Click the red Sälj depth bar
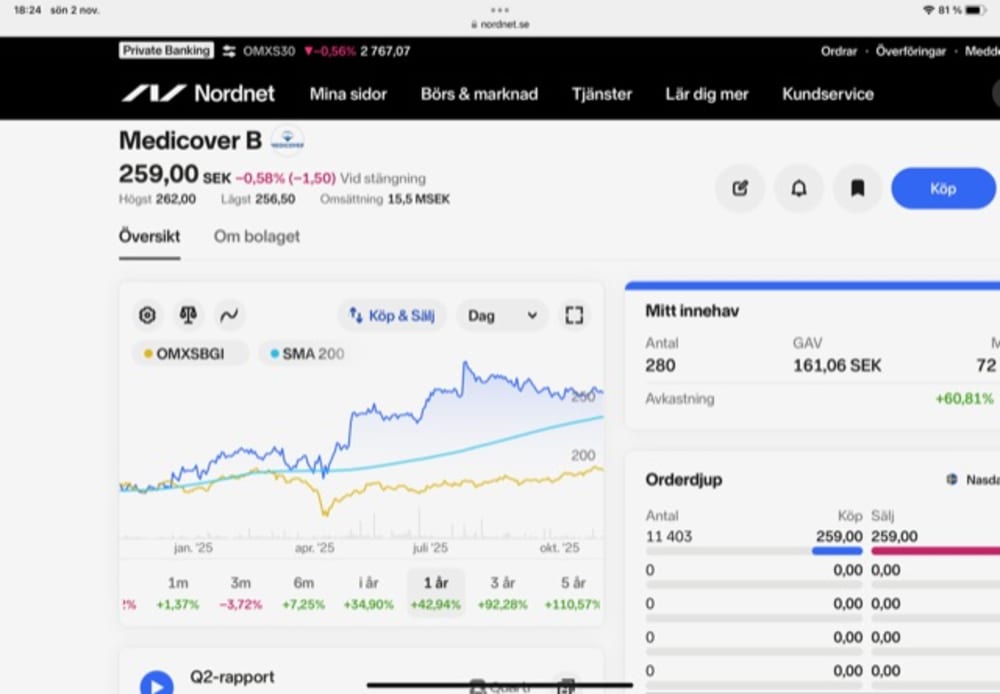This screenshot has height=694, width=1000. (x=935, y=550)
